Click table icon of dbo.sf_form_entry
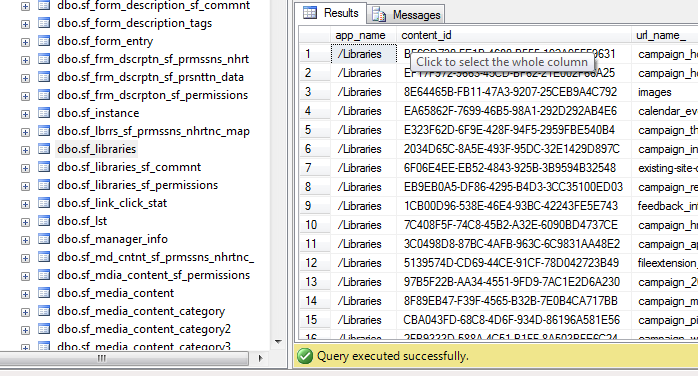Screen dimensions: 698x376 coord(44,41)
